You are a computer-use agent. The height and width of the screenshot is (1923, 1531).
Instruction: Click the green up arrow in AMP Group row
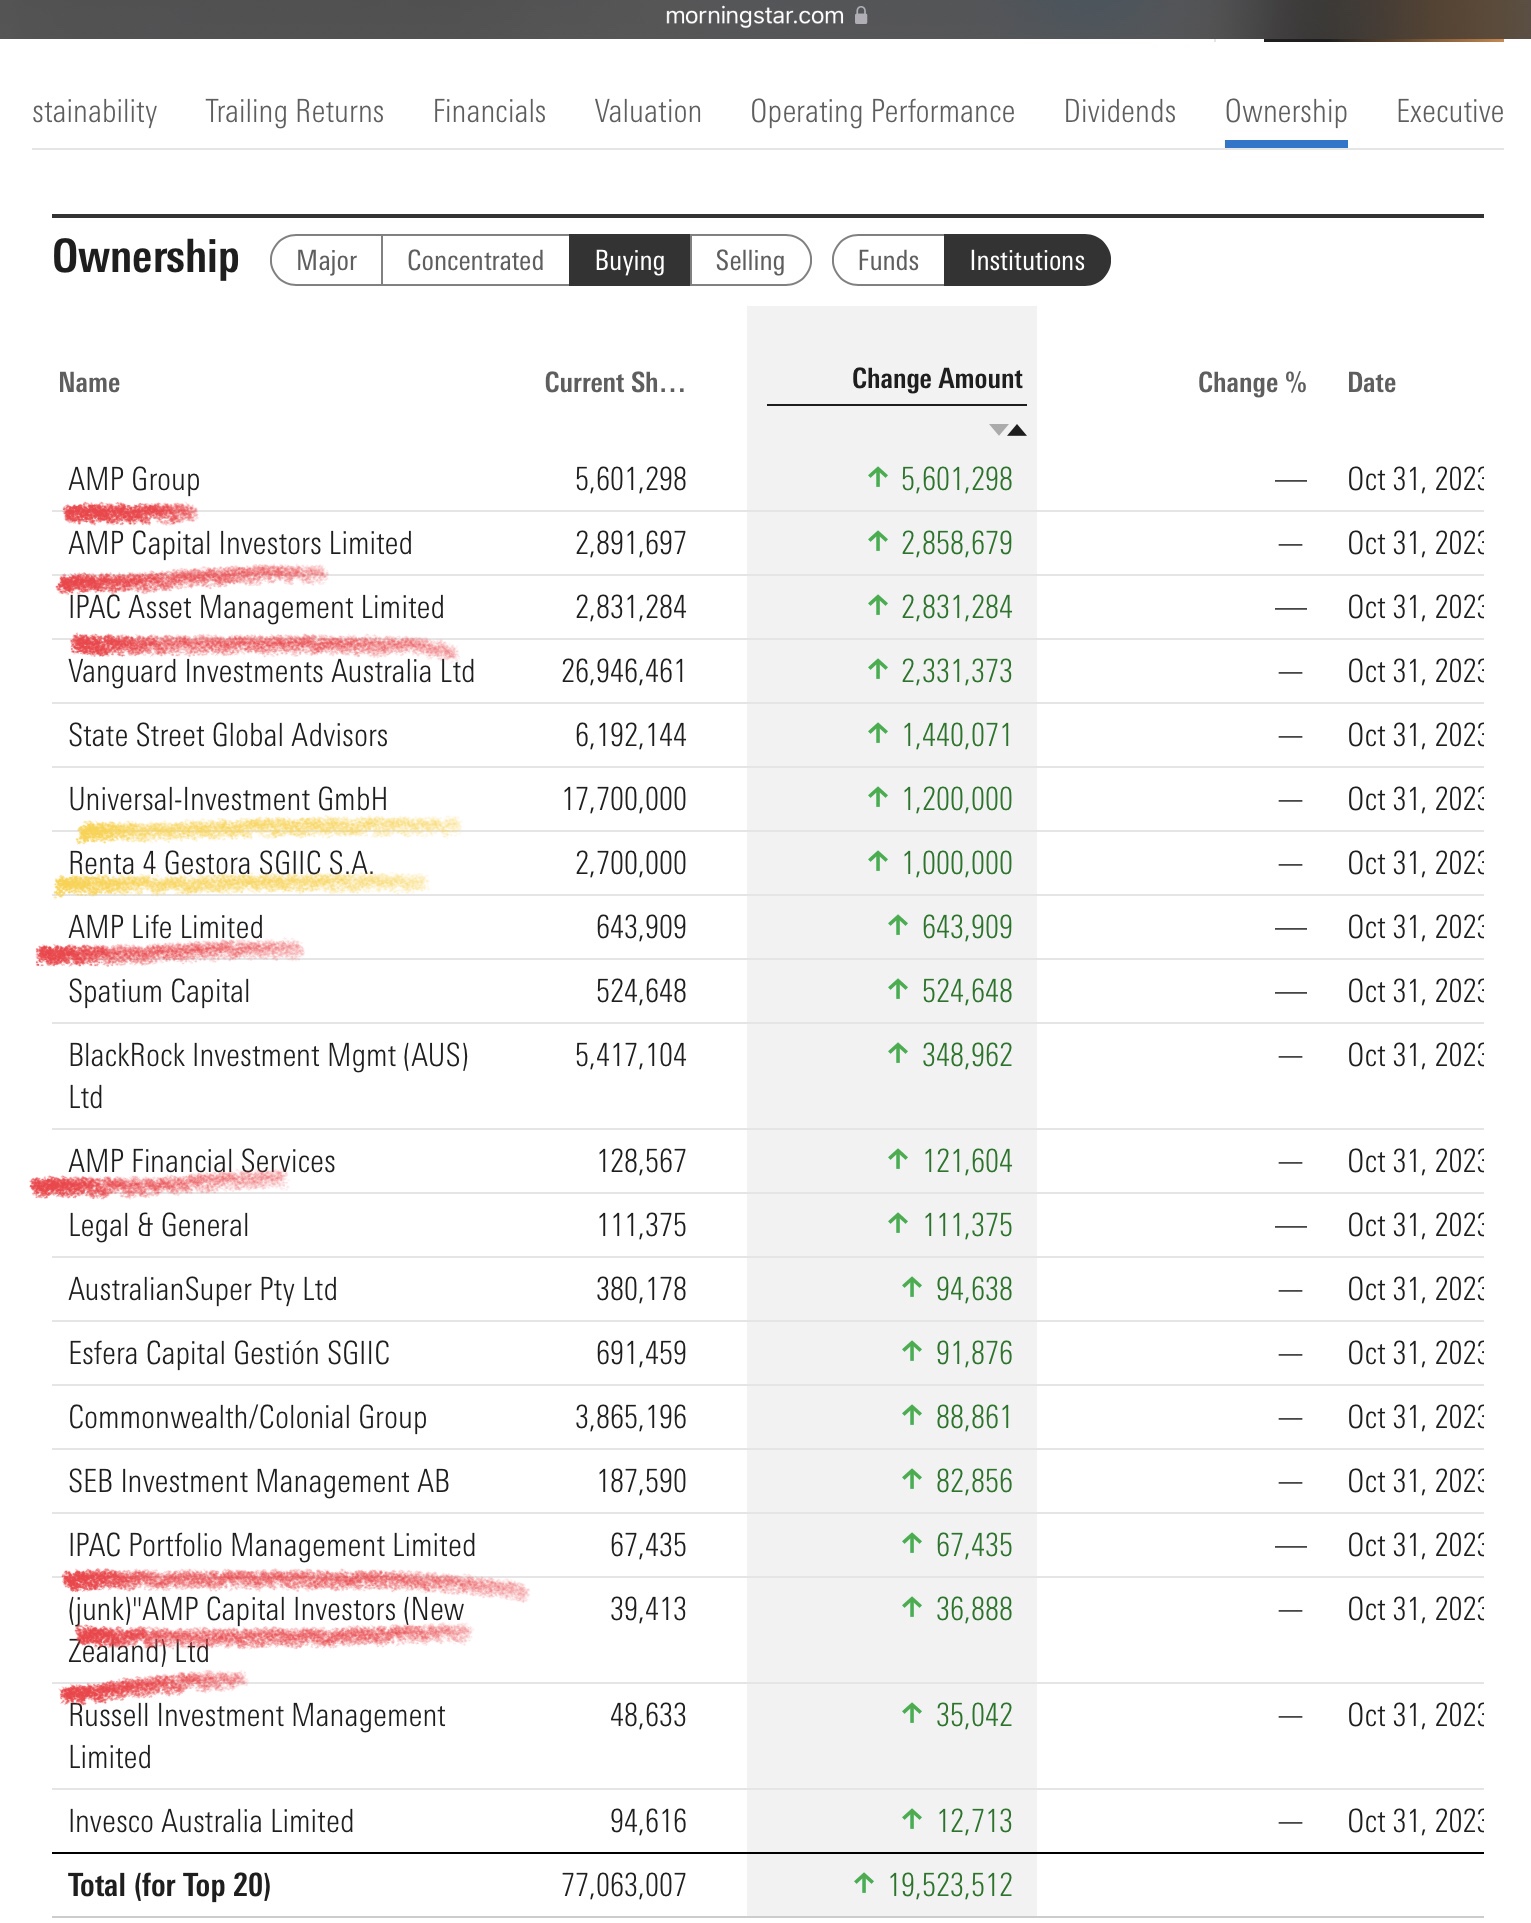pyautogui.click(x=877, y=478)
